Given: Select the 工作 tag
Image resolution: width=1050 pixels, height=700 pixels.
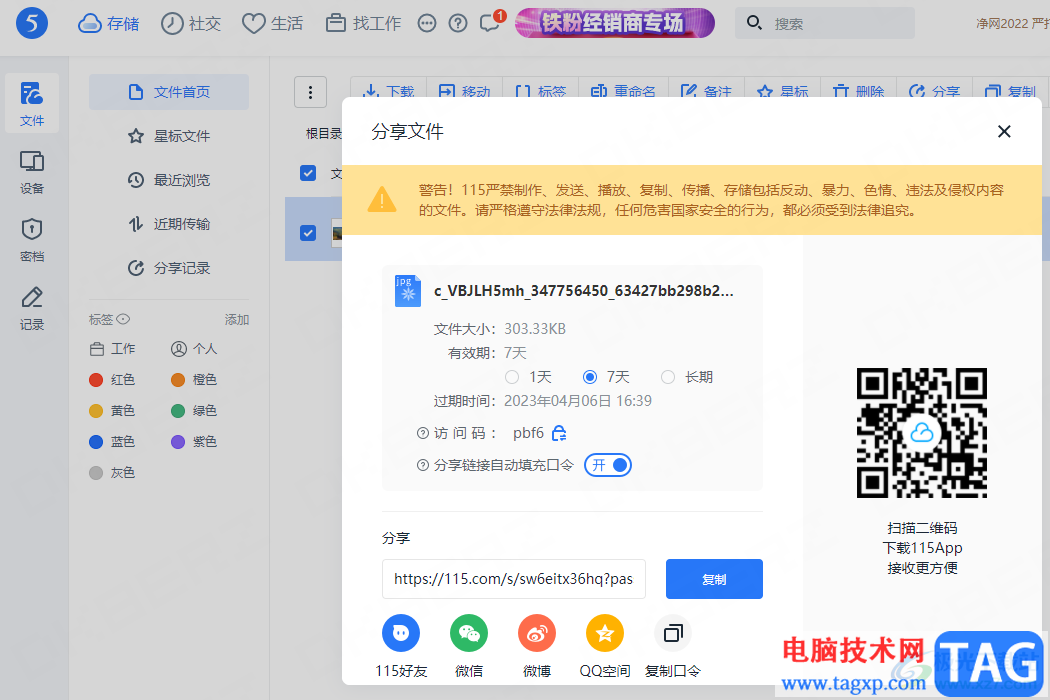Looking at the screenshot, I should [x=112, y=349].
